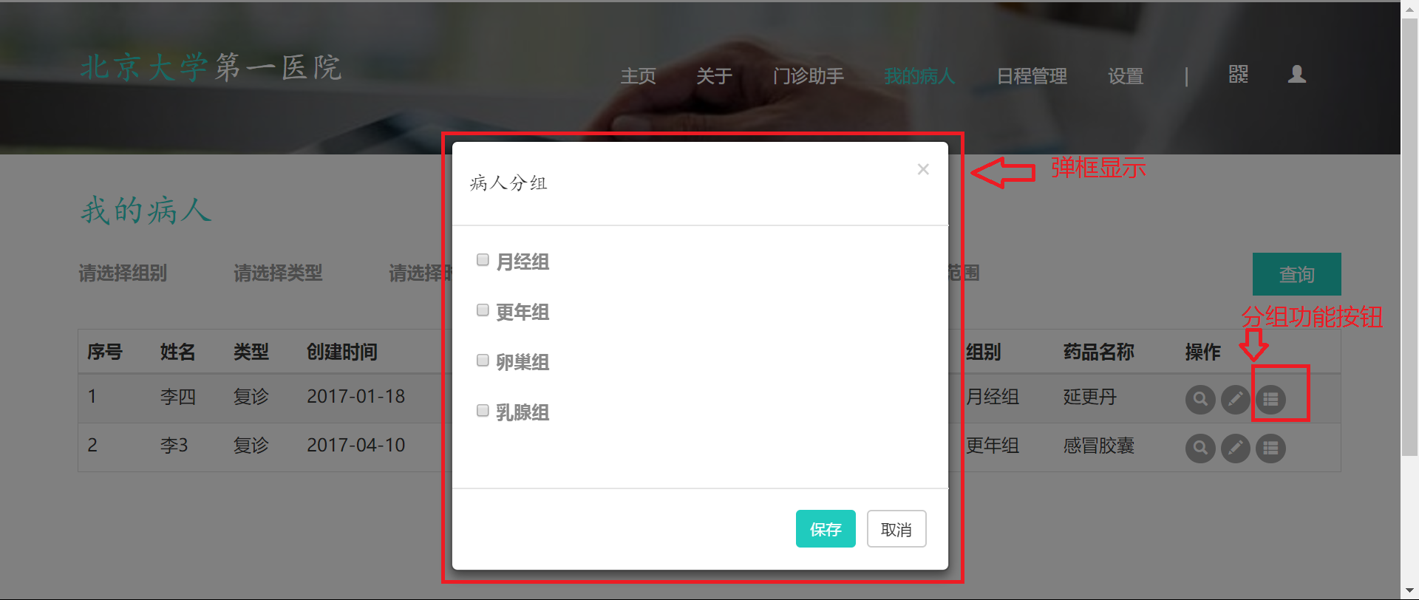Open the 日程管理 menu item
Screen dimensions: 1419x600
click(x=1032, y=76)
